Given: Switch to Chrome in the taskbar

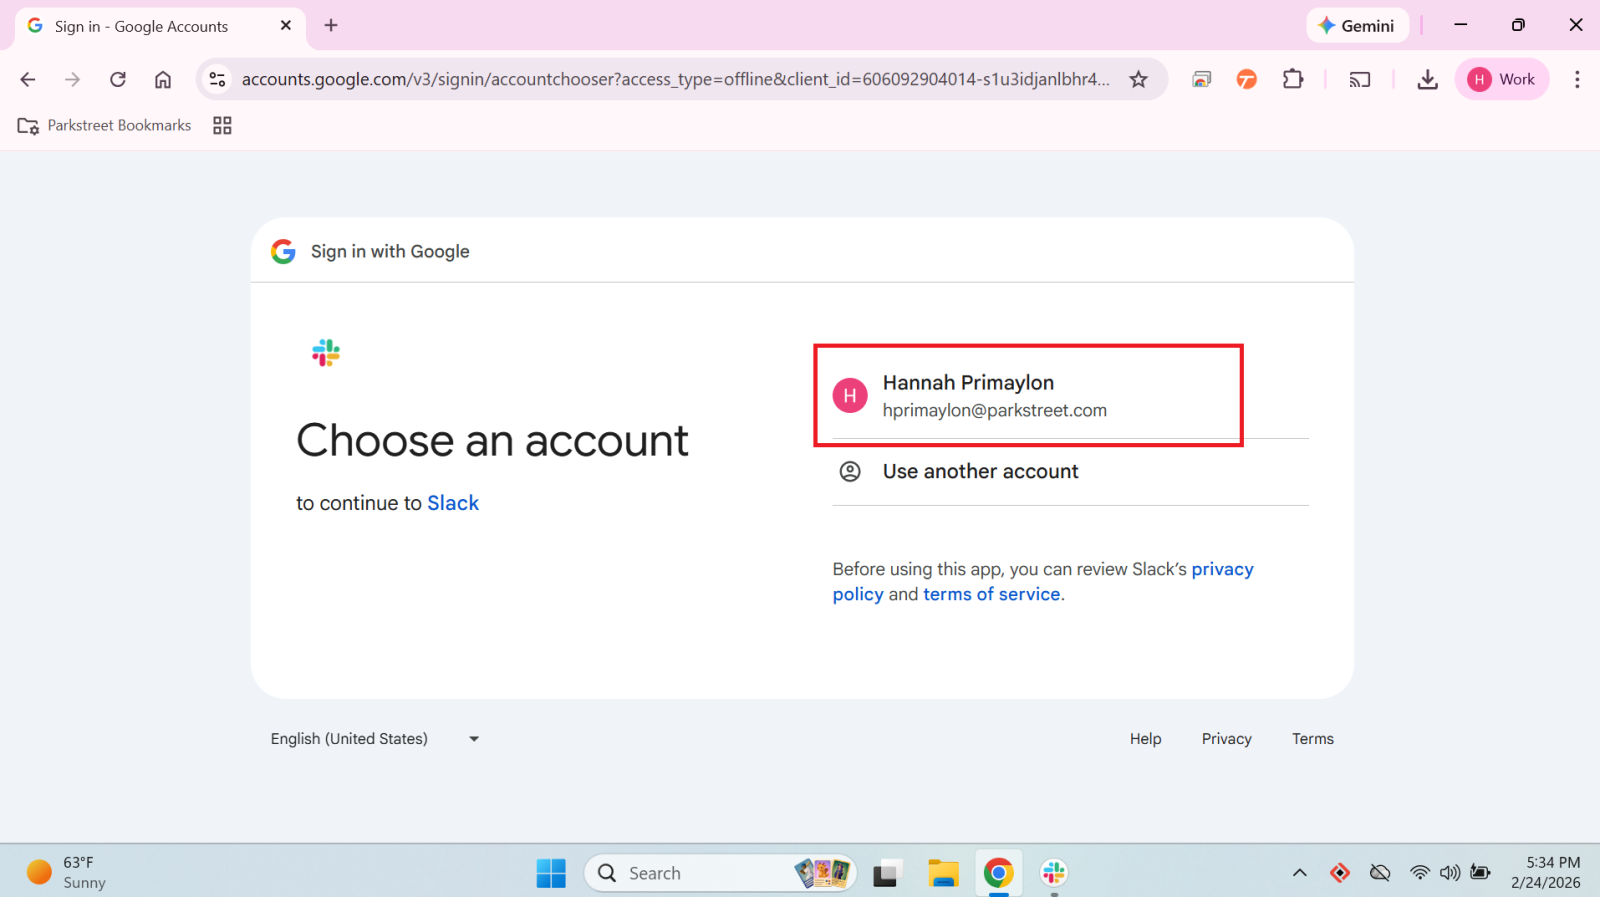Looking at the screenshot, I should coord(998,873).
